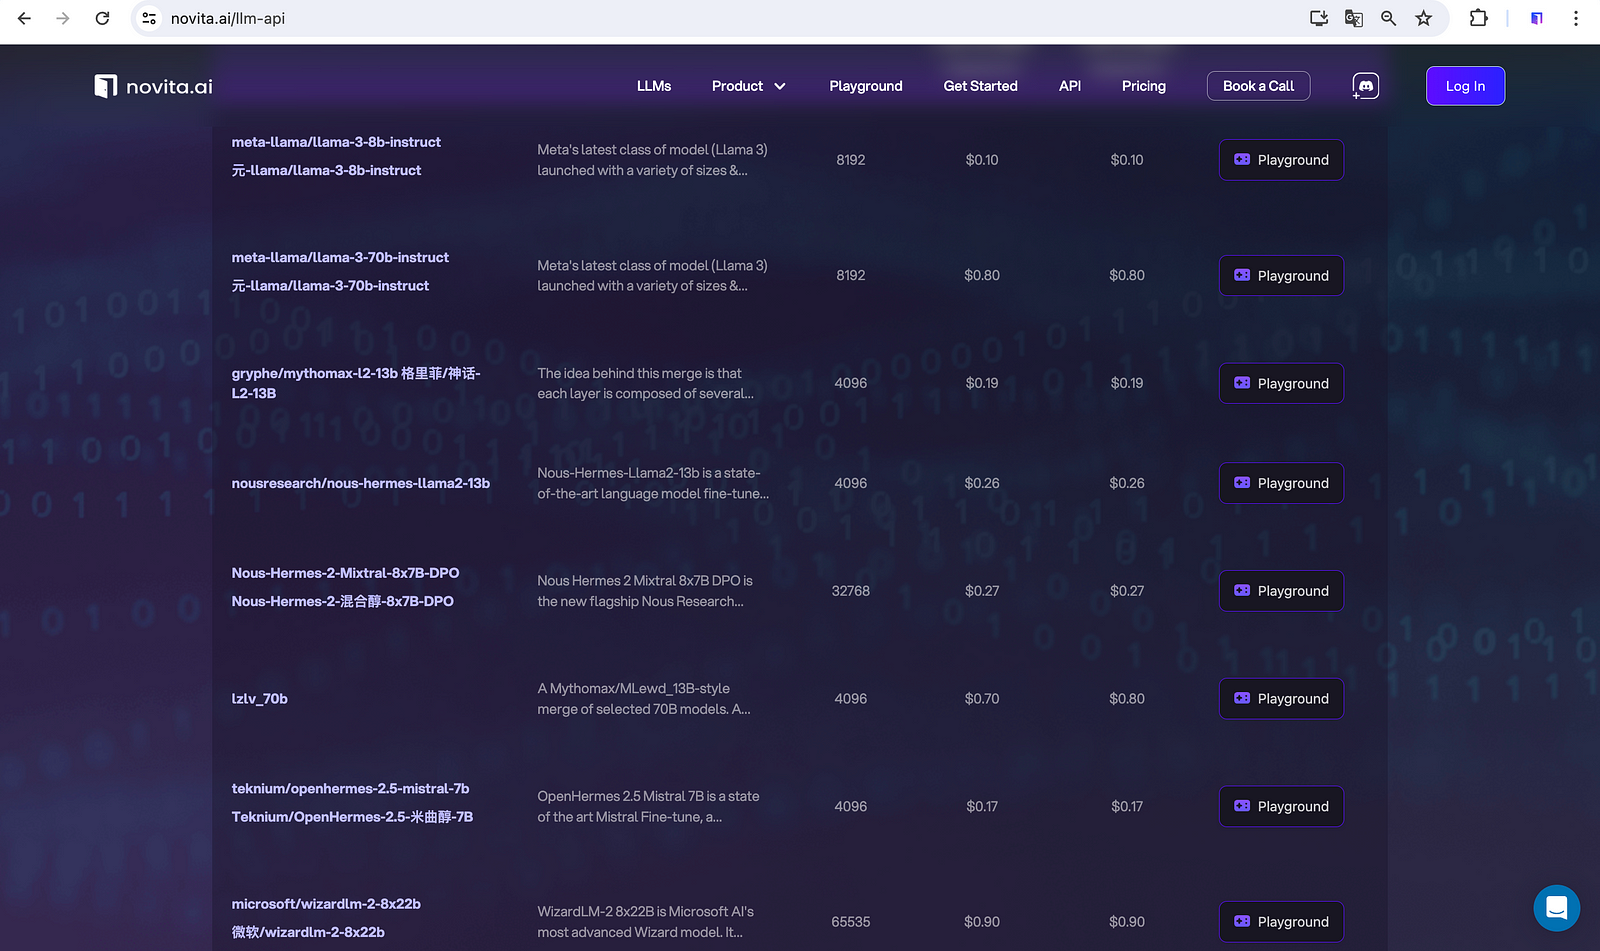Open Playground for gryphe/mythomax-l2-13b
The height and width of the screenshot is (951, 1600).
(1281, 383)
